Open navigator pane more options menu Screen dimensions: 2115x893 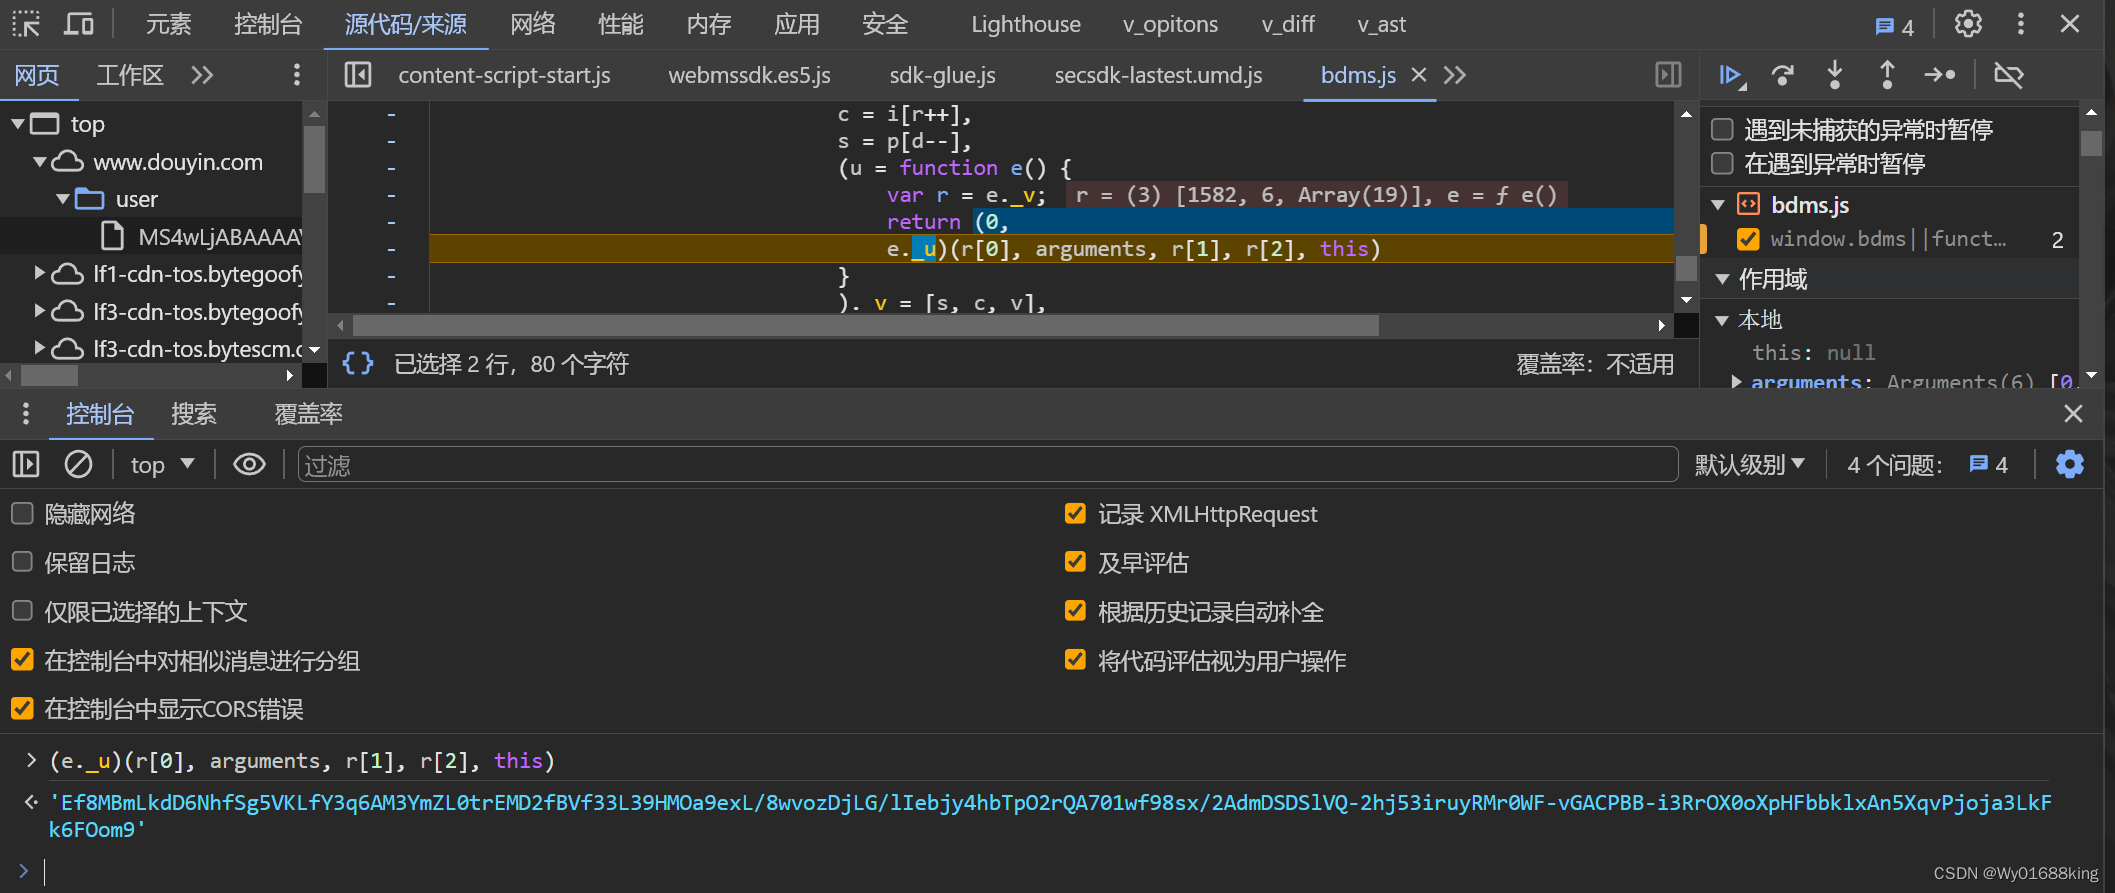(296, 75)
